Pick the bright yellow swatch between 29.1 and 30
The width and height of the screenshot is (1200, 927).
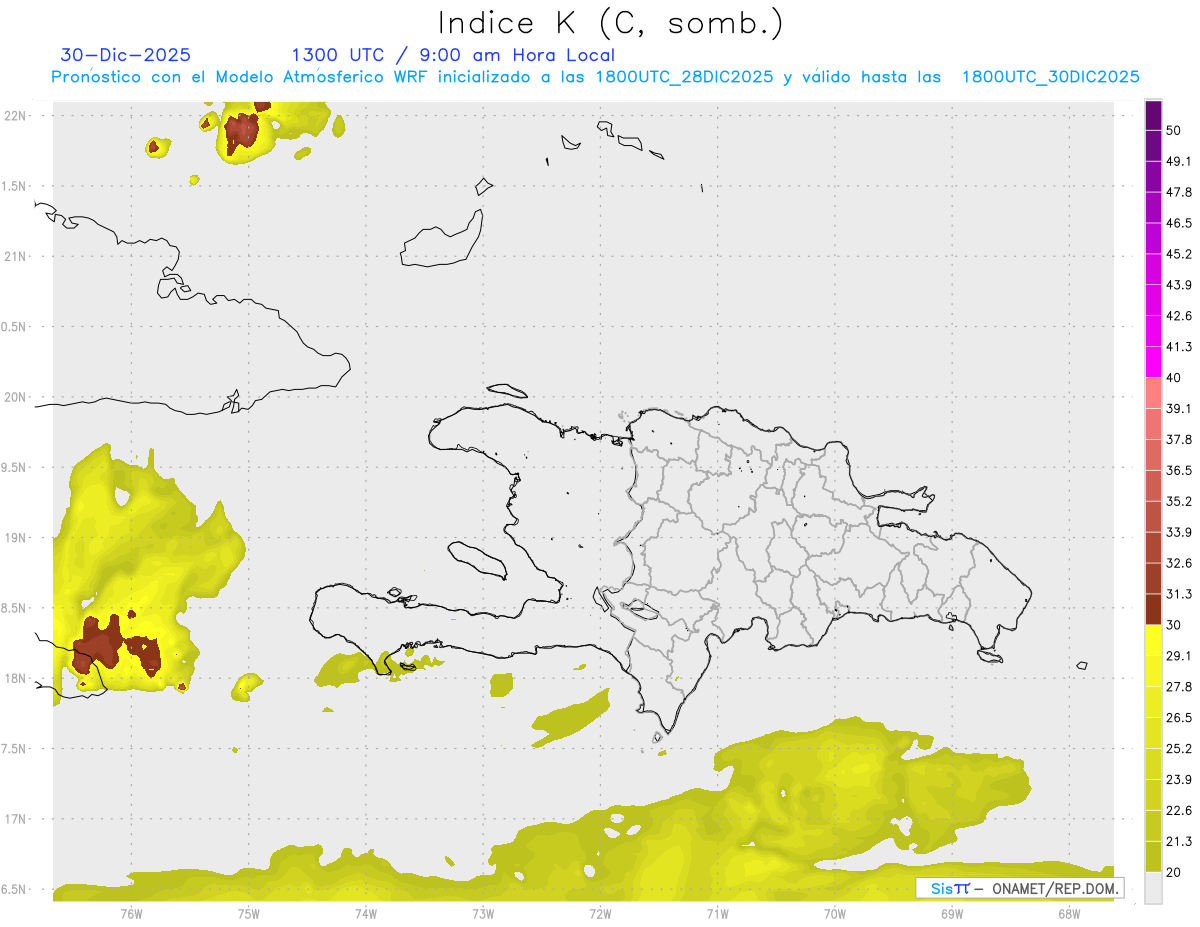point(1153,640)
